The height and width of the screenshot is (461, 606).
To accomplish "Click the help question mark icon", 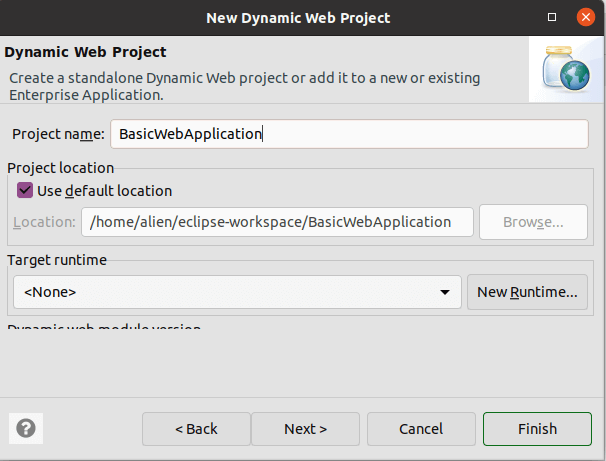I will pyautogui.click(x=26, y=428).
